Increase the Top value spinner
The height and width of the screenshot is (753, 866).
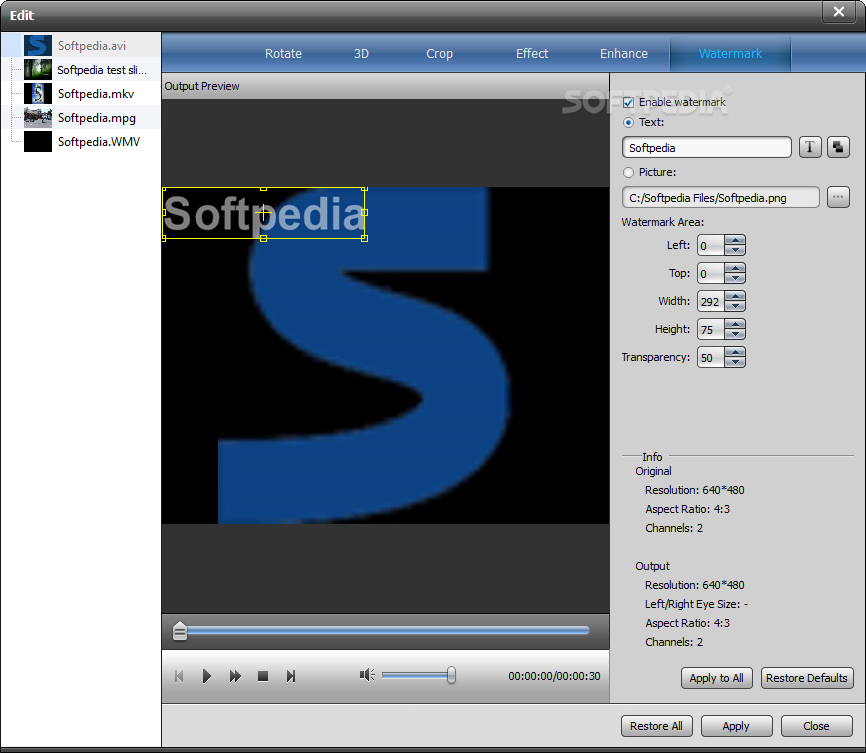735,268
